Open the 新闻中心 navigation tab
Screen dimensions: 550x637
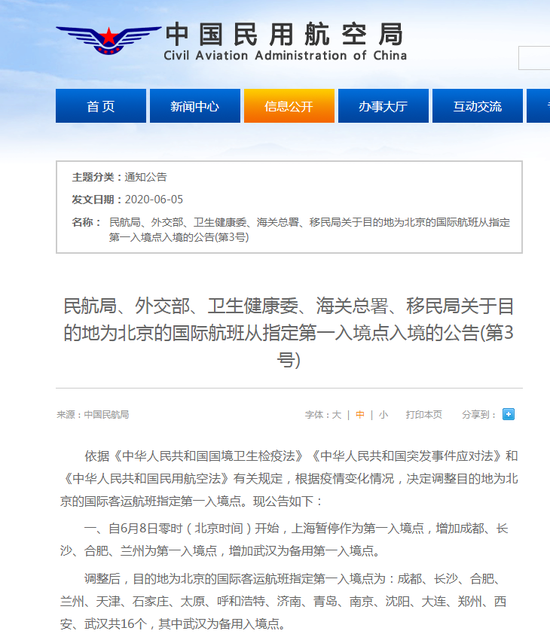coord(195,106)
